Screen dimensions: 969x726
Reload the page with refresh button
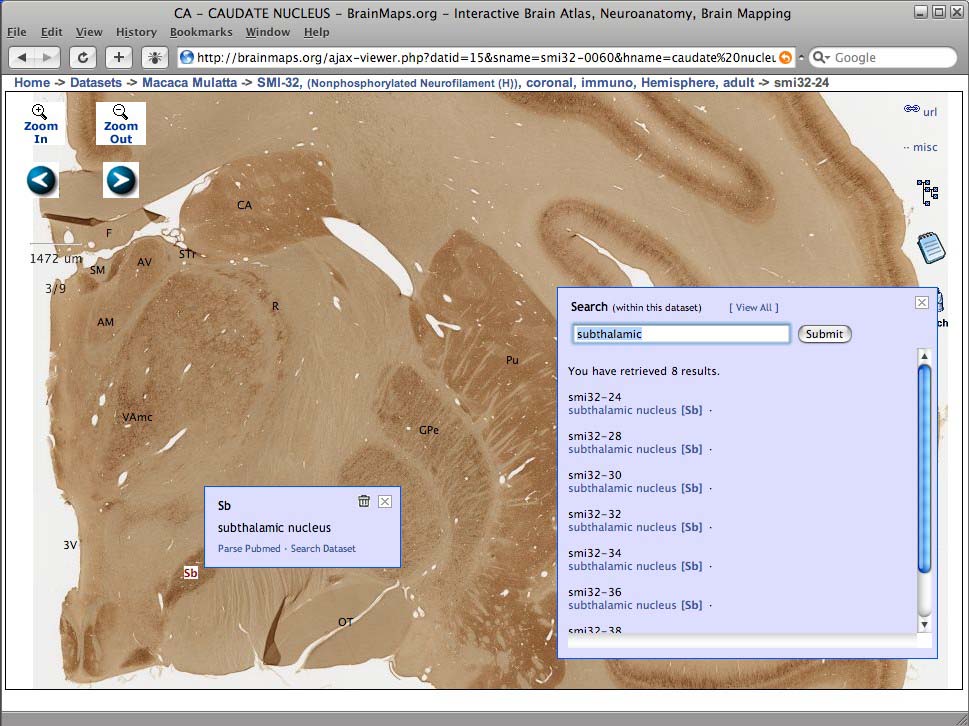(82, 57)
